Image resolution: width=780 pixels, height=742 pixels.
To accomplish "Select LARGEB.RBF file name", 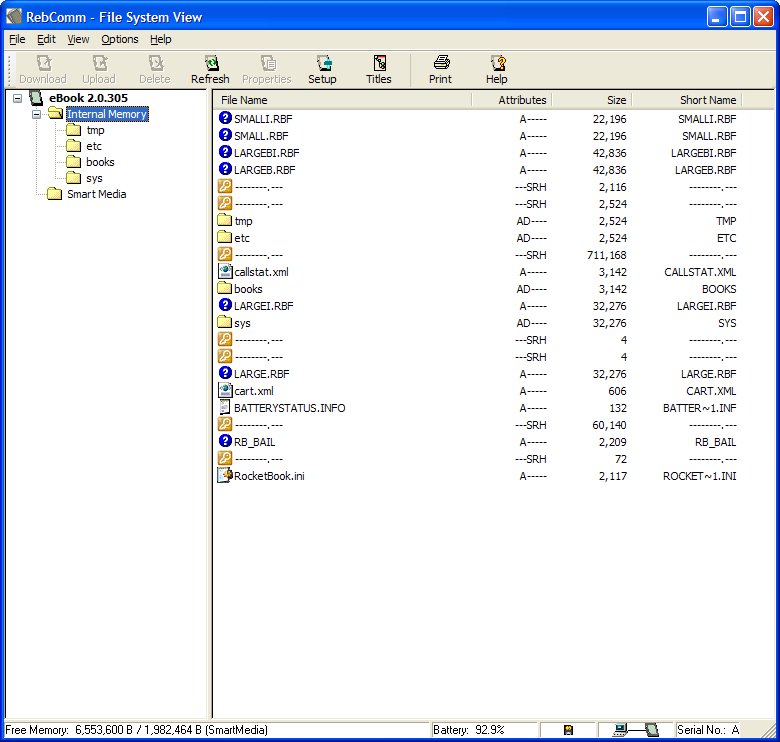I will coord(265,170).
